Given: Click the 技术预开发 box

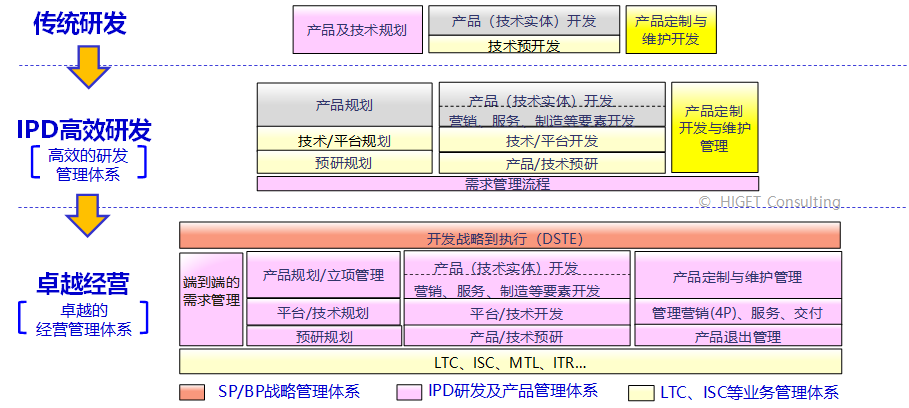Looking at the screenshot, I should 524,45.
